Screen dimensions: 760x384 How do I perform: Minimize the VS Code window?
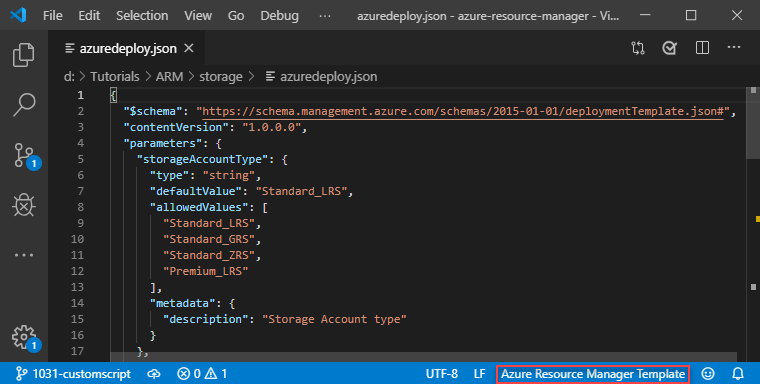pyautogui.click(x=645, y=16)
